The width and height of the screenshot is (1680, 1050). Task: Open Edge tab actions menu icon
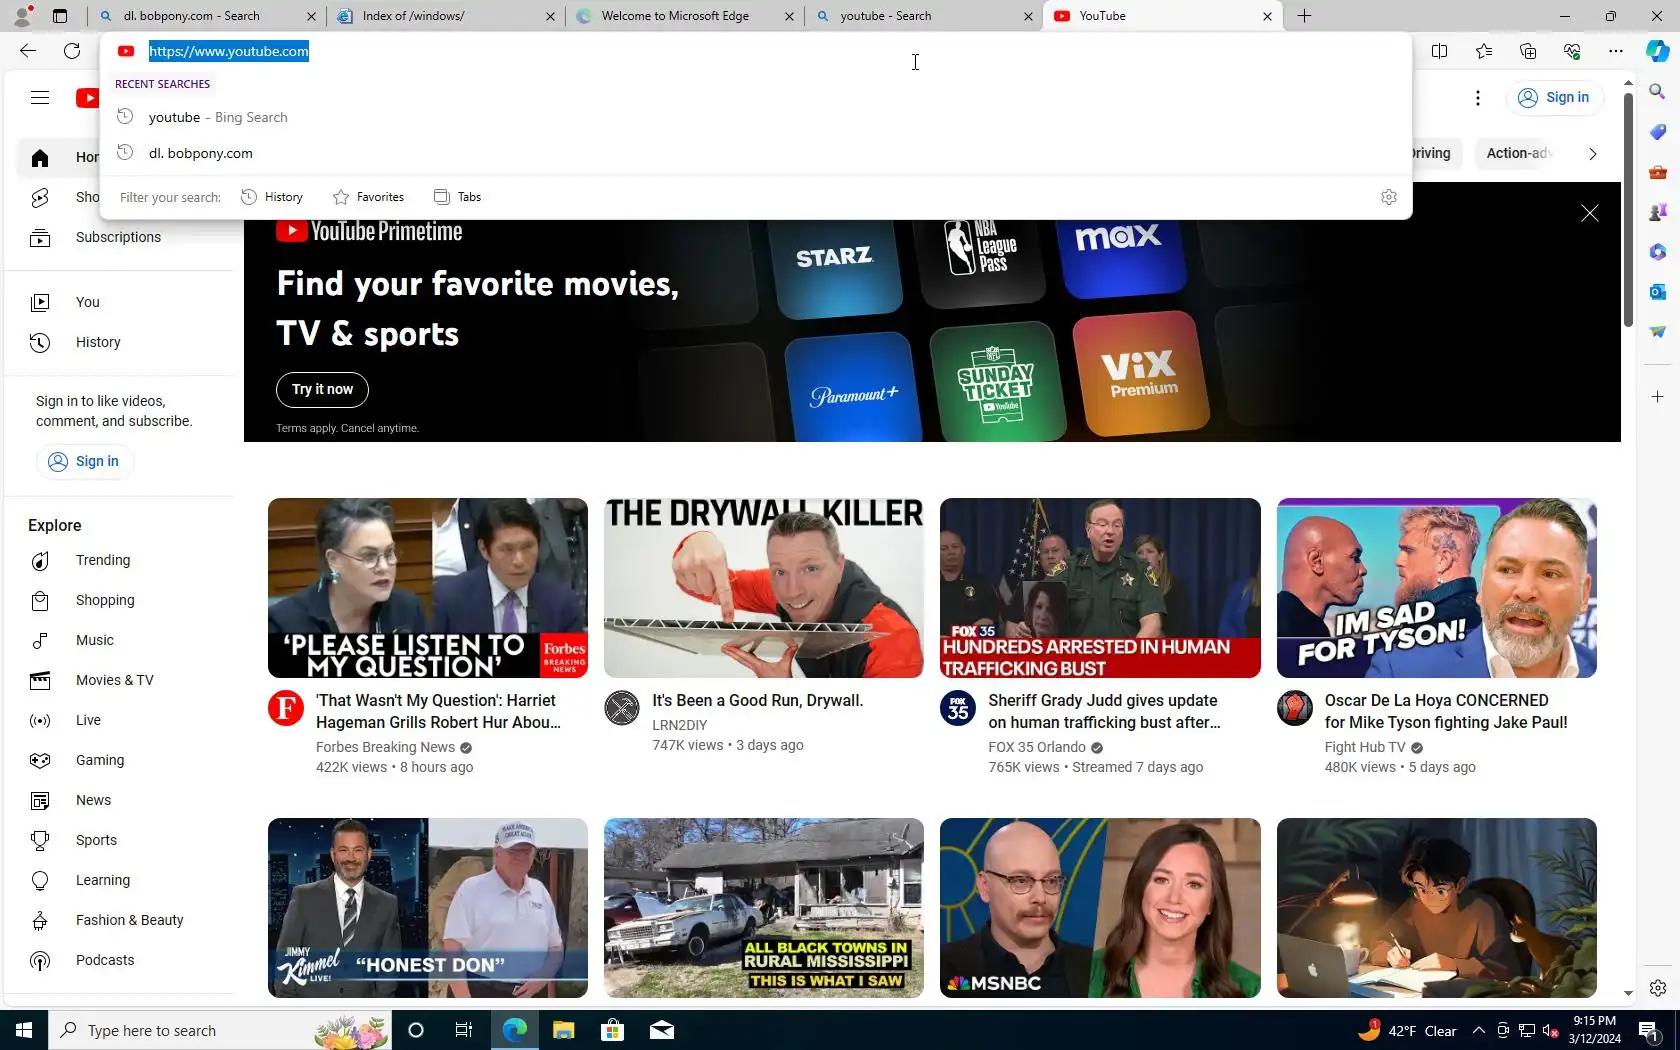(60, 16)
